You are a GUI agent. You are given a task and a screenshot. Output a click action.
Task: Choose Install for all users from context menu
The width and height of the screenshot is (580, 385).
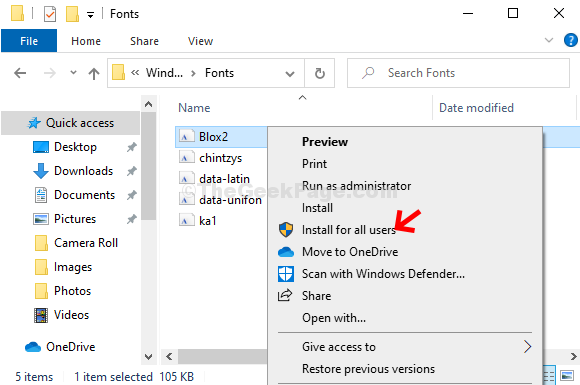click(x=348, y=230)
